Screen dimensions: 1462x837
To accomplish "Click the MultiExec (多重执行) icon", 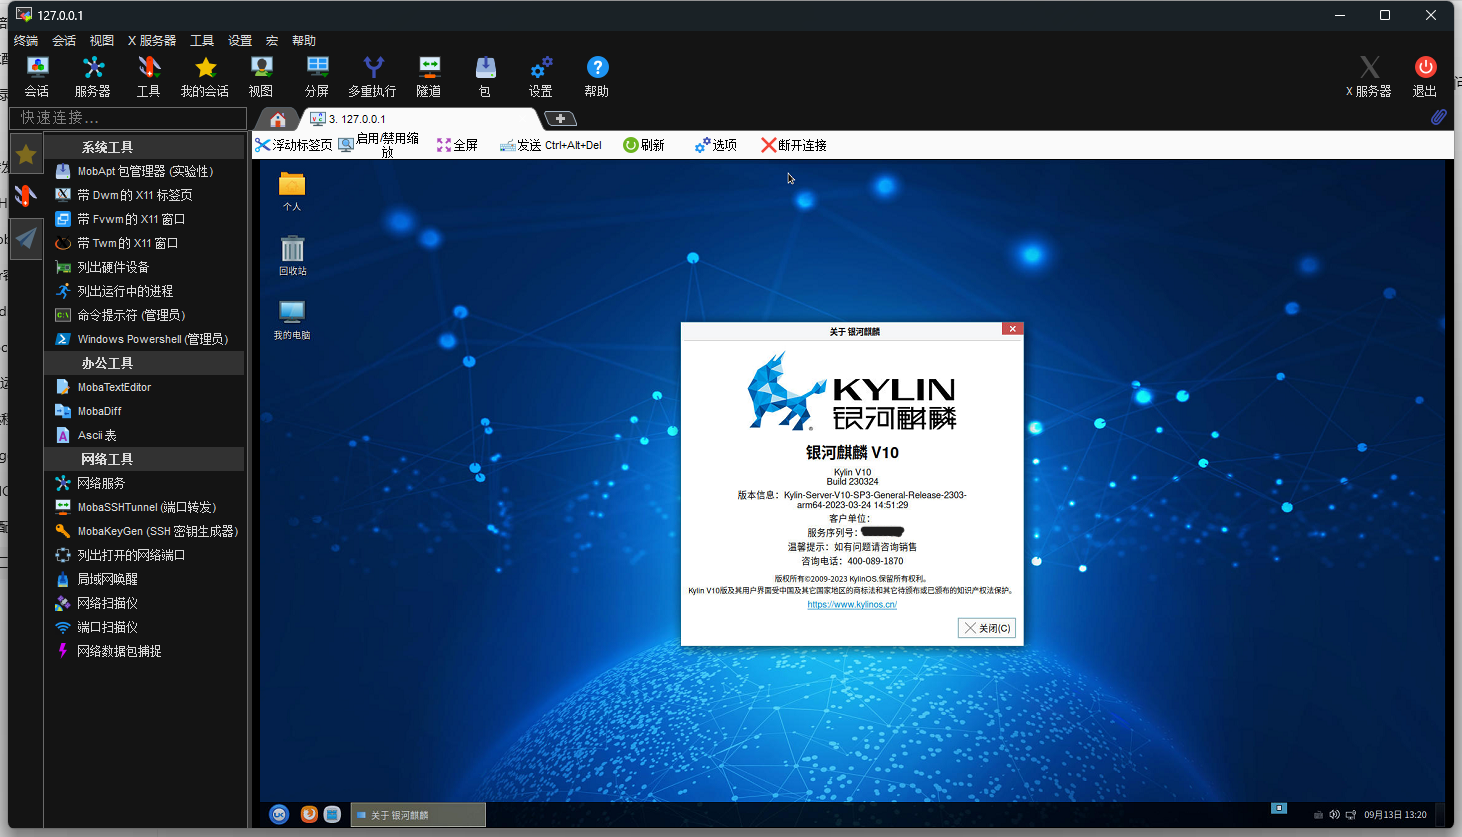I will coord(373,76).
